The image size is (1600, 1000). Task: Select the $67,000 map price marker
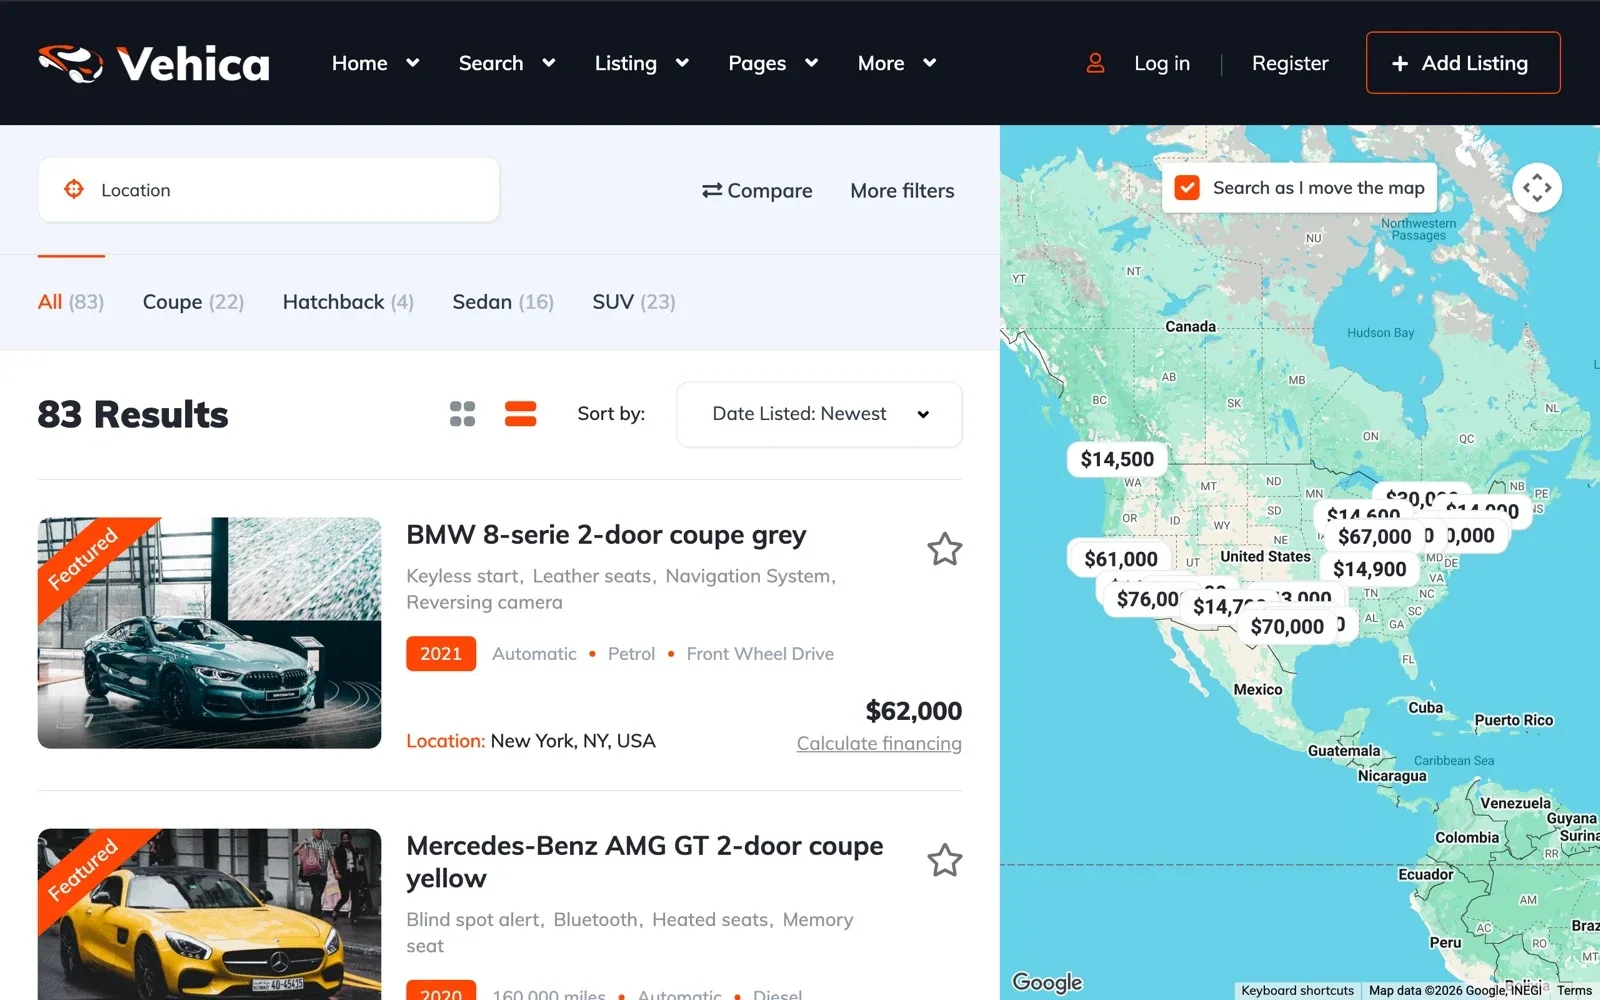pos(1374,536)
